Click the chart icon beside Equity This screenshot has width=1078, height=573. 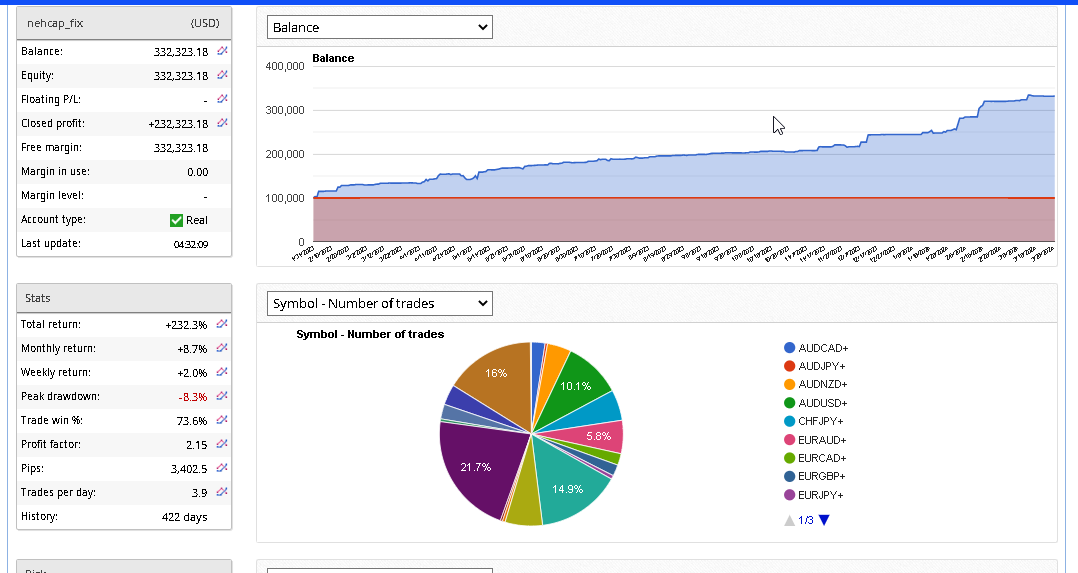(x=222, y=75)
